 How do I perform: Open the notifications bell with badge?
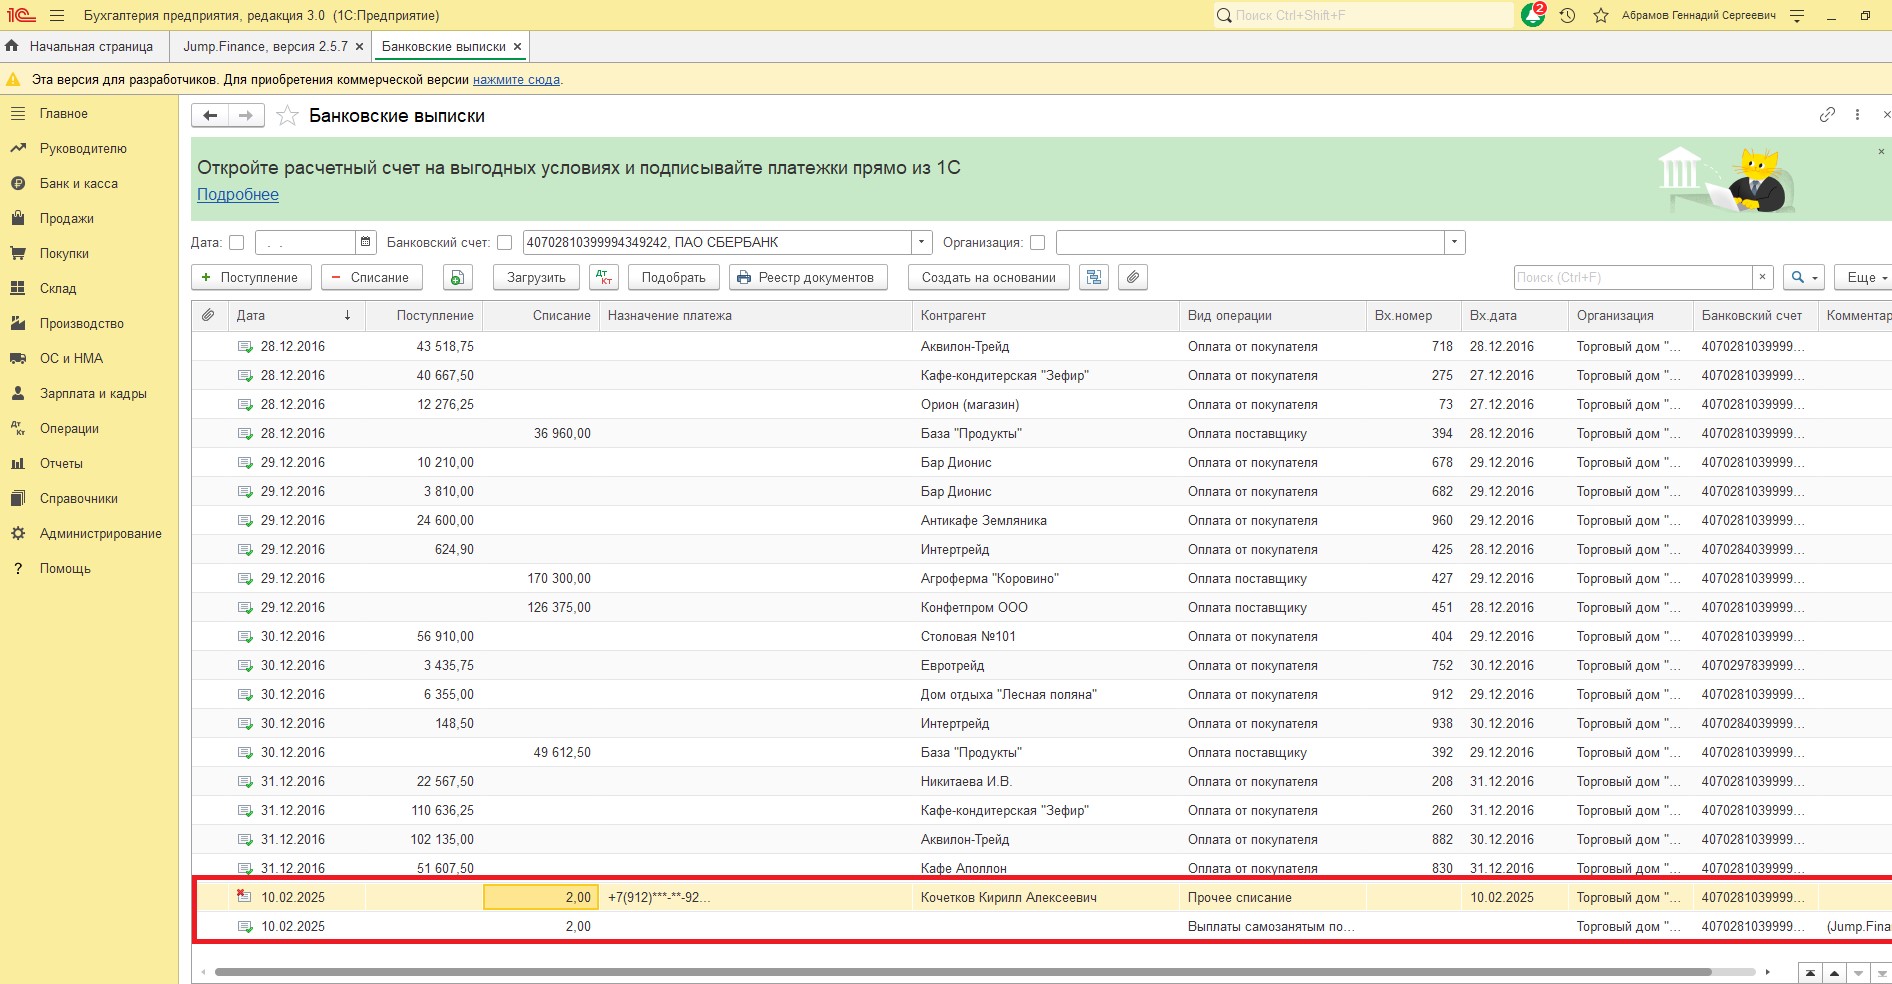coord(1532,16)
